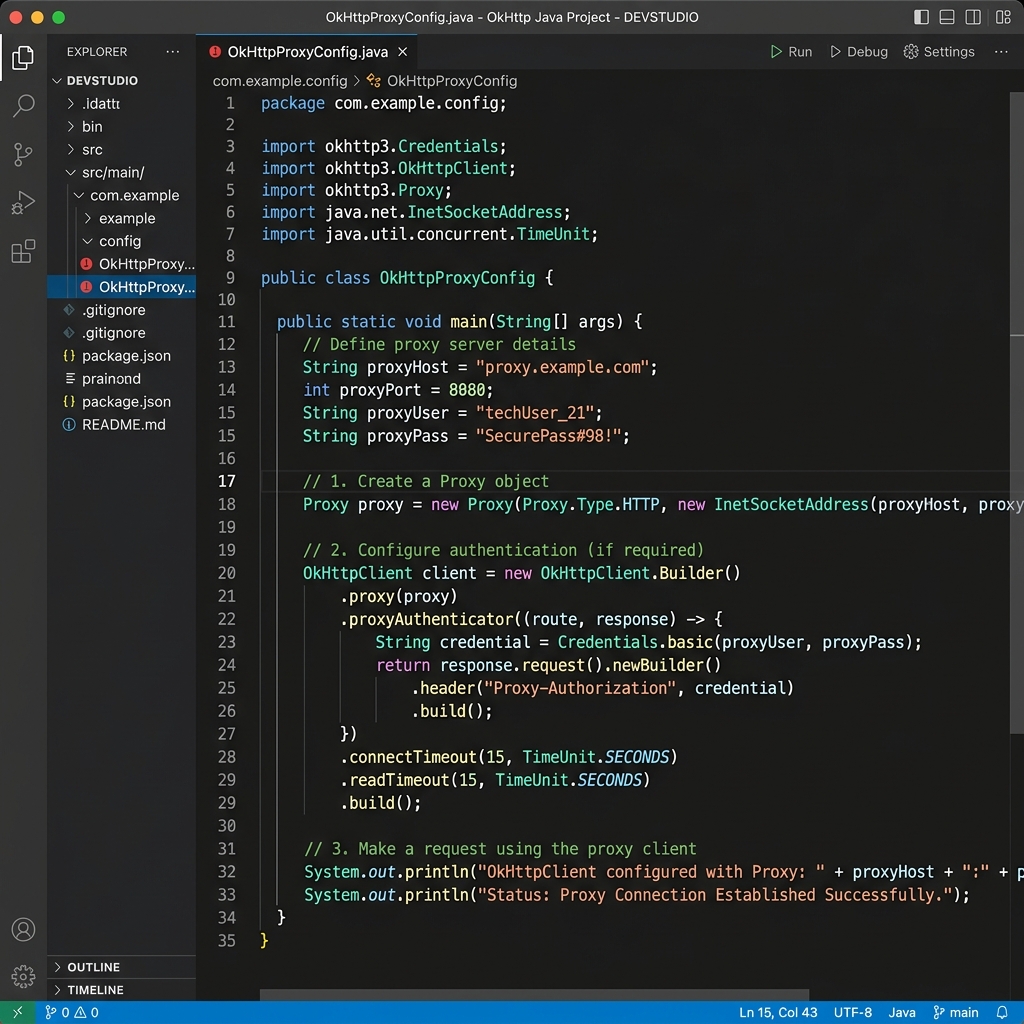Screen dimensions: 1024x1024
Task: Click Ln 15, Col 43 cursor position
Action: point(777,1012)
